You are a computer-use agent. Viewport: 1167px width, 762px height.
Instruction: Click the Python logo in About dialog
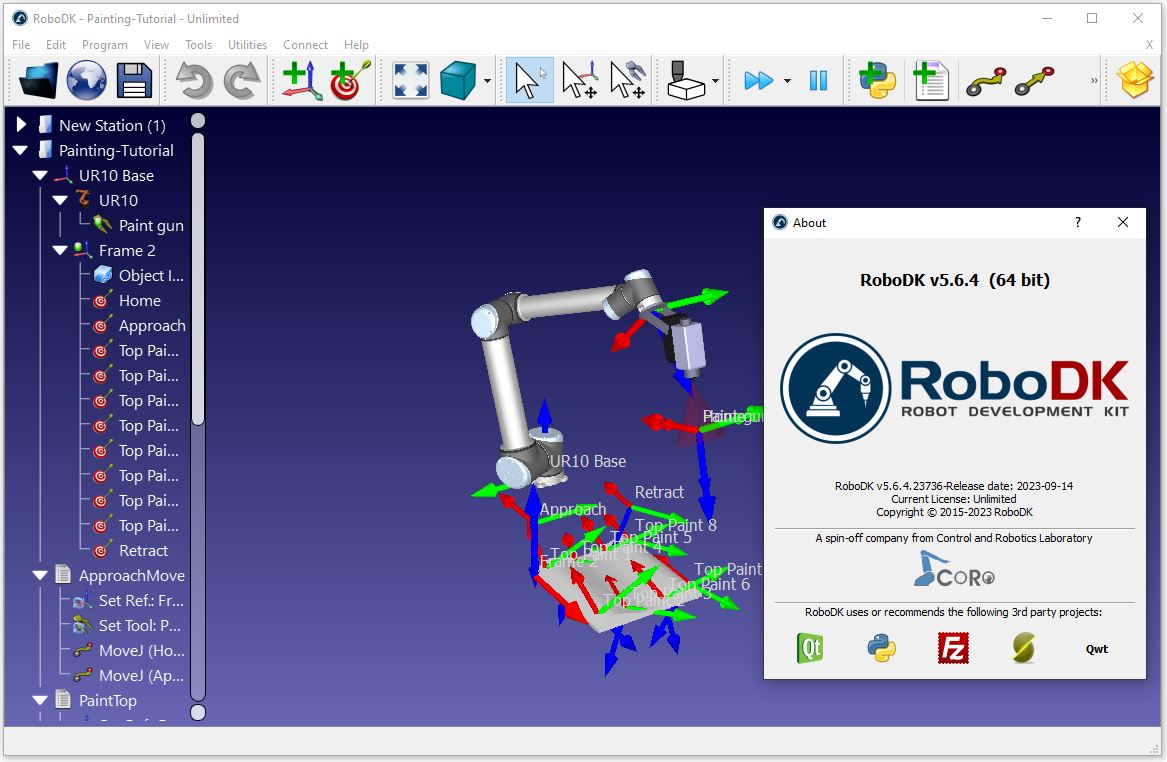[881, 649]
